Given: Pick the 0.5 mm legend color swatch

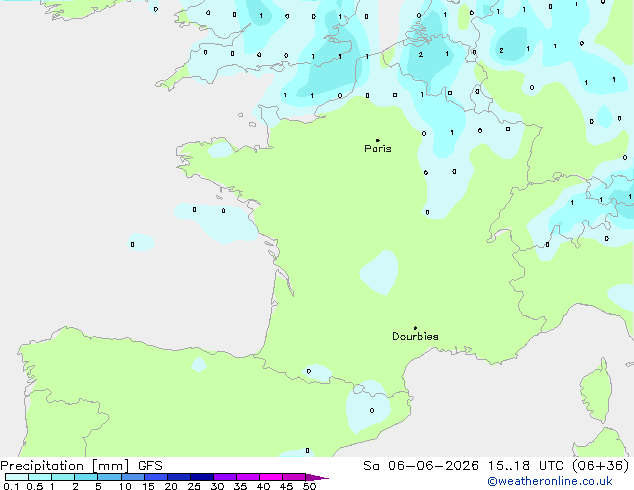Looking at the screenshot, I should [x=40, y=477].
